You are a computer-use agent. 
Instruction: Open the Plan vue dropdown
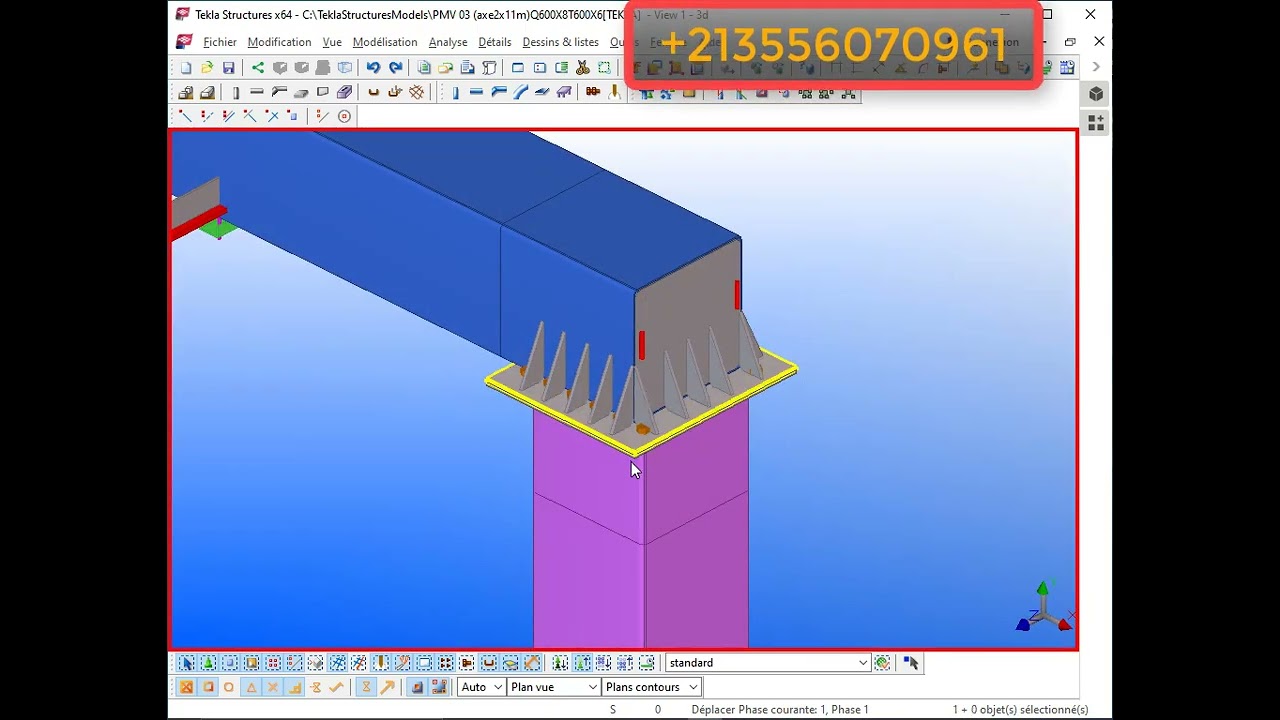point(553,687)
